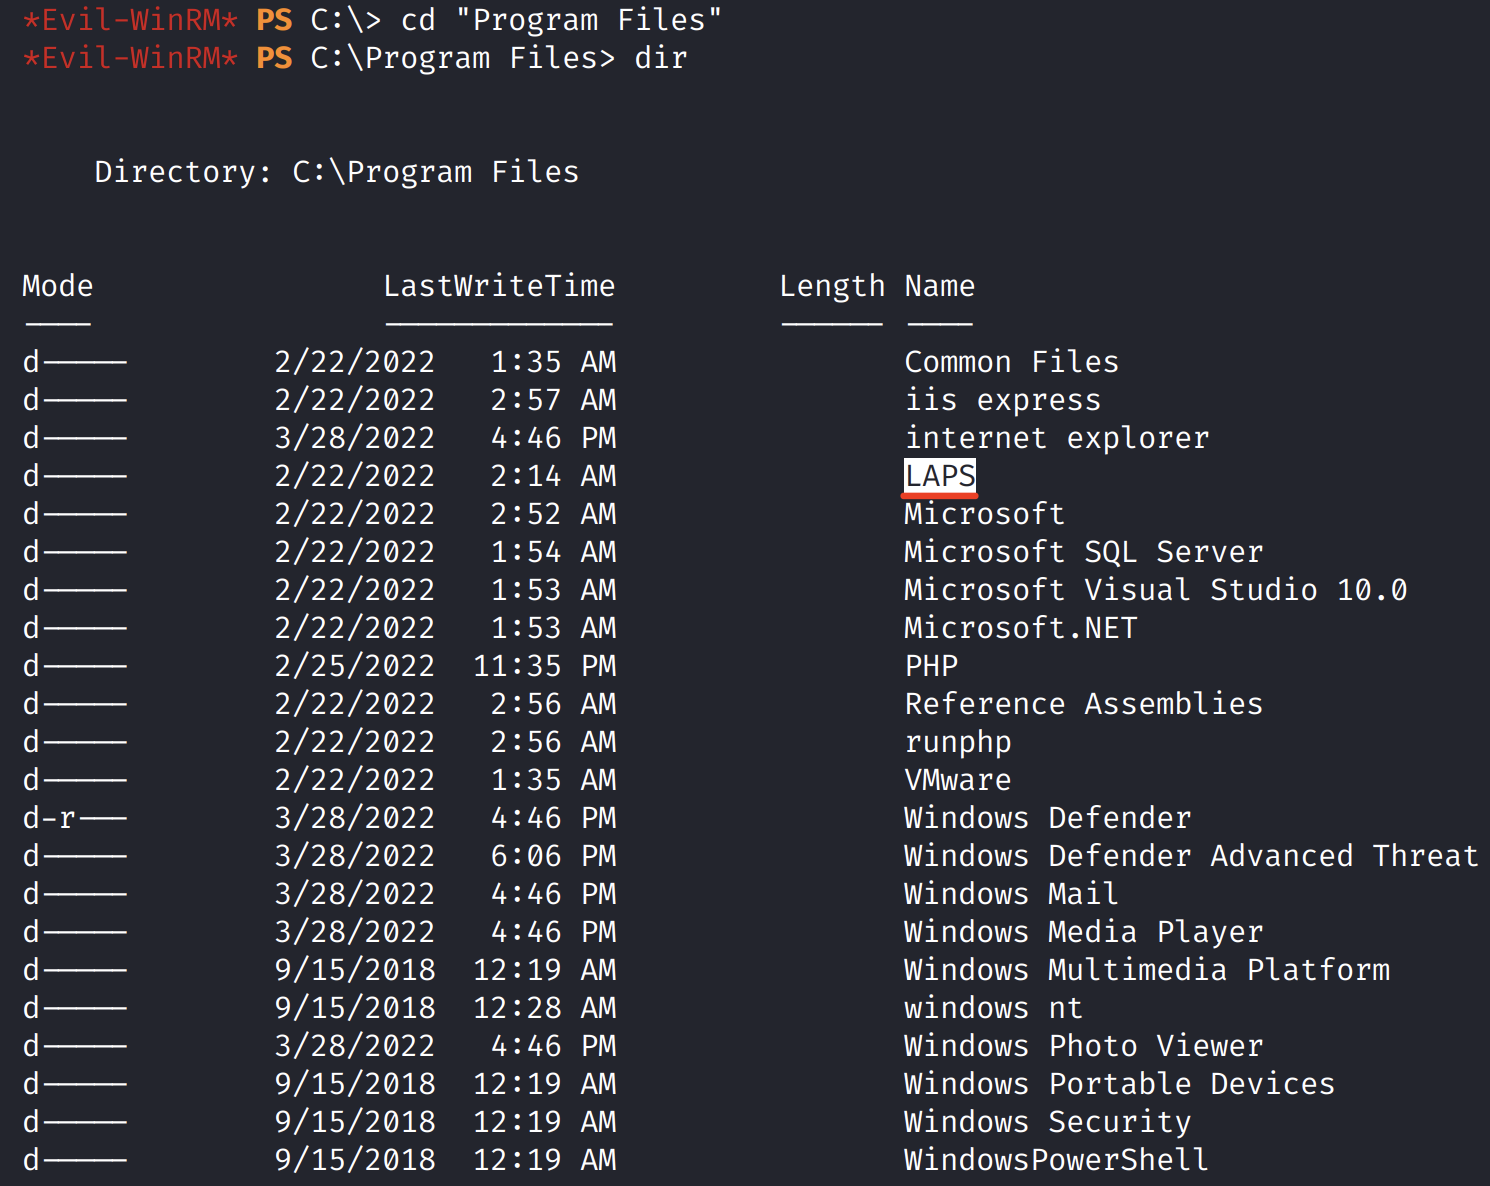Click the Length column header
This screenshot has width=1490, height=1186.
point(832,286)
